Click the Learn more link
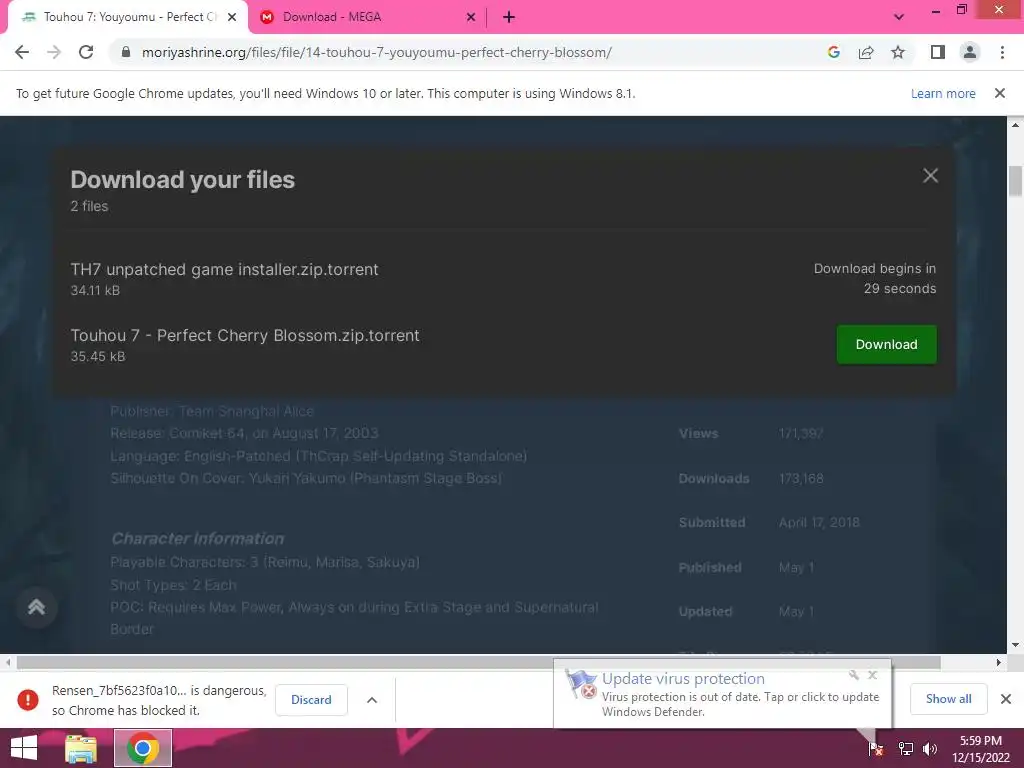Image resolution: width=1024 pixels, height=768 pixels. tap(943, 93)
